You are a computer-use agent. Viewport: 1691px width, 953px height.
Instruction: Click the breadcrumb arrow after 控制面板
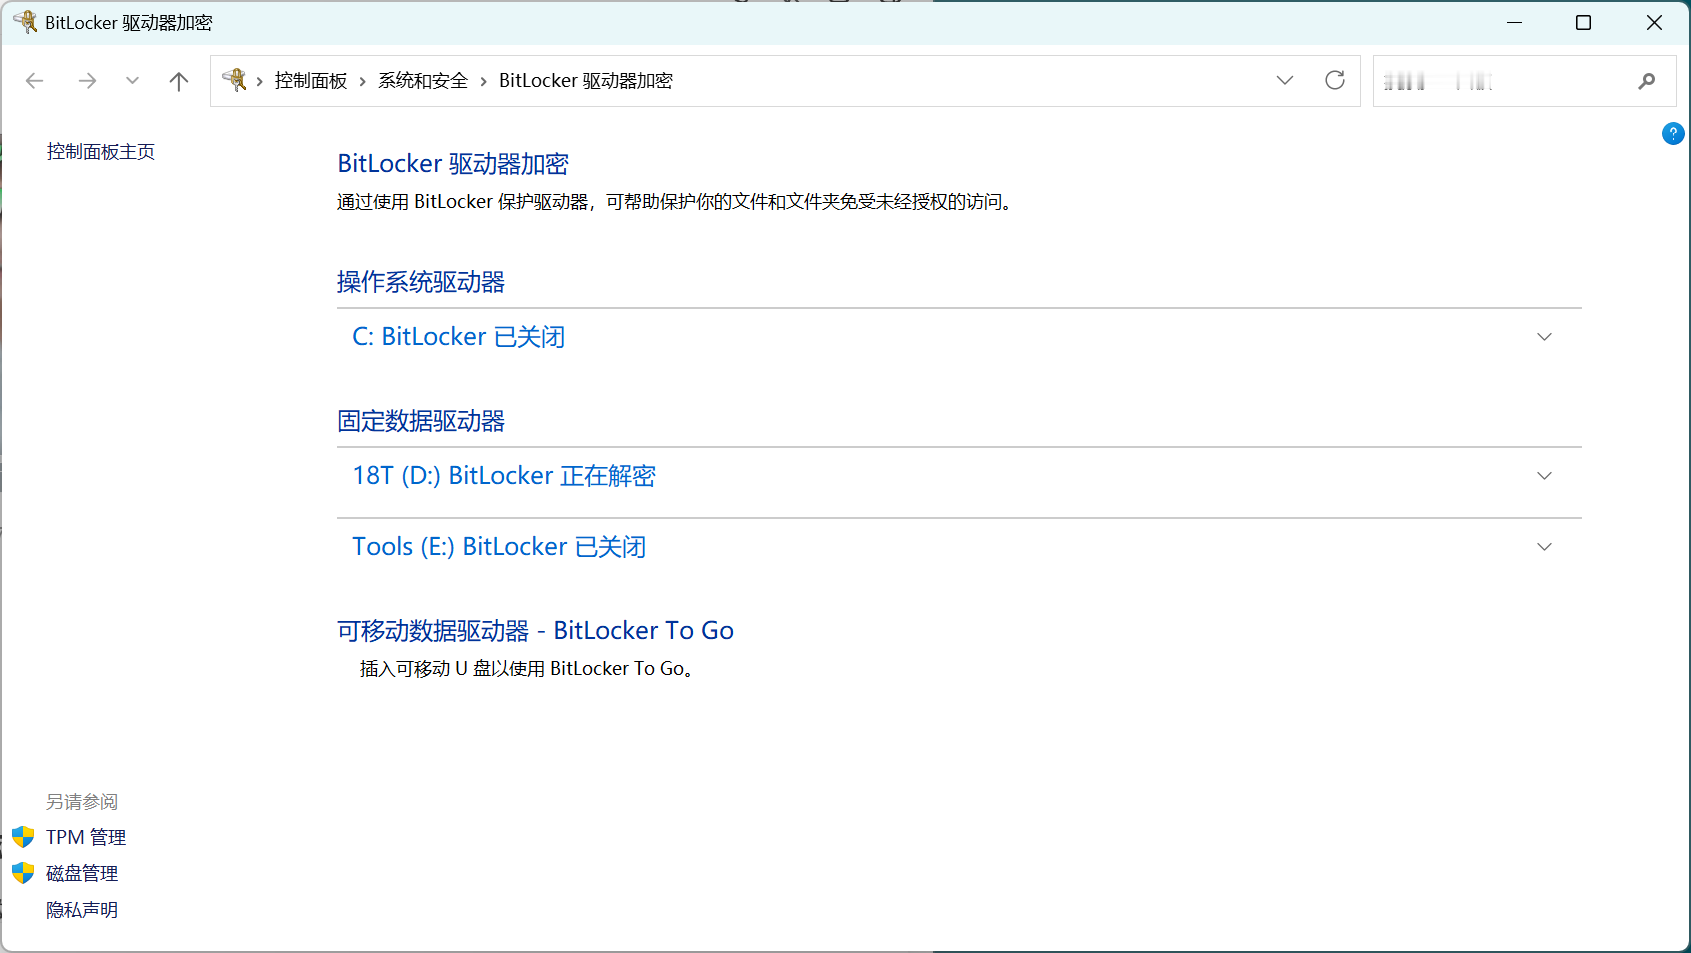(x=363, y=81)
